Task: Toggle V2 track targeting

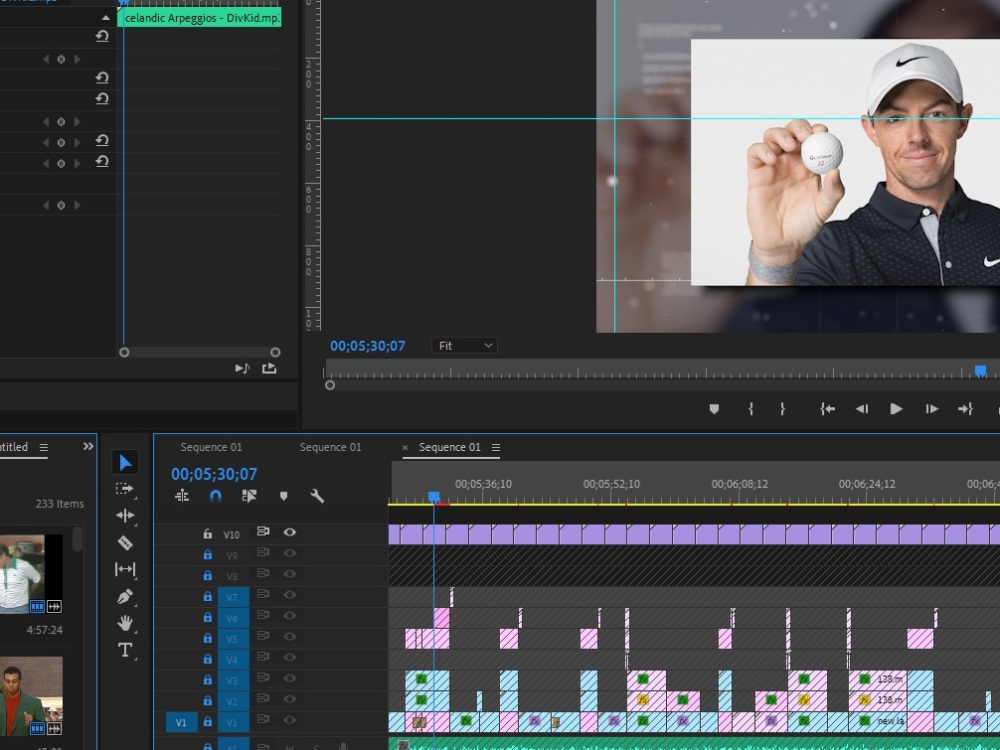Action: [x=233, y=702]
